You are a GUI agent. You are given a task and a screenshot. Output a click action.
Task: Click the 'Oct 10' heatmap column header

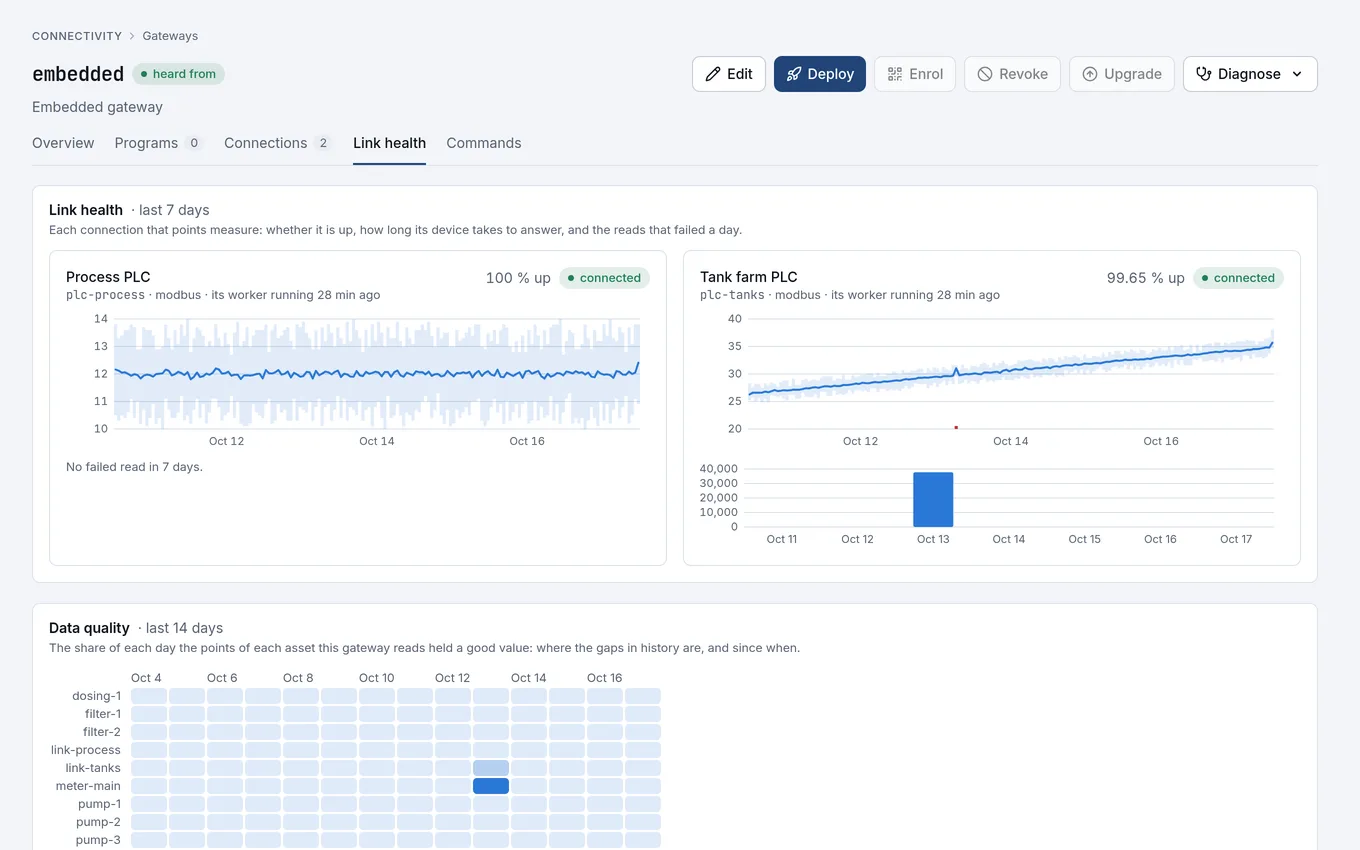pyautogui.click(x=377, y=678)
